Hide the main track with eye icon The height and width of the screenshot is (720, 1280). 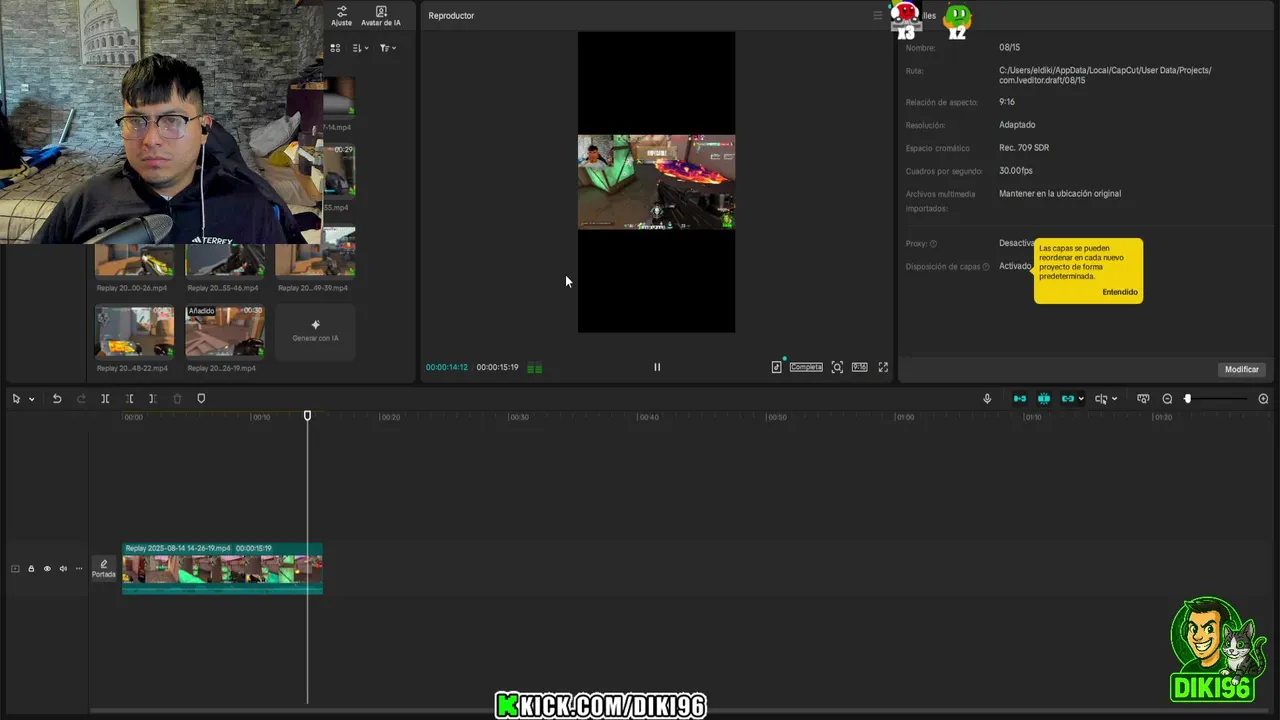[x=47, y=569]
